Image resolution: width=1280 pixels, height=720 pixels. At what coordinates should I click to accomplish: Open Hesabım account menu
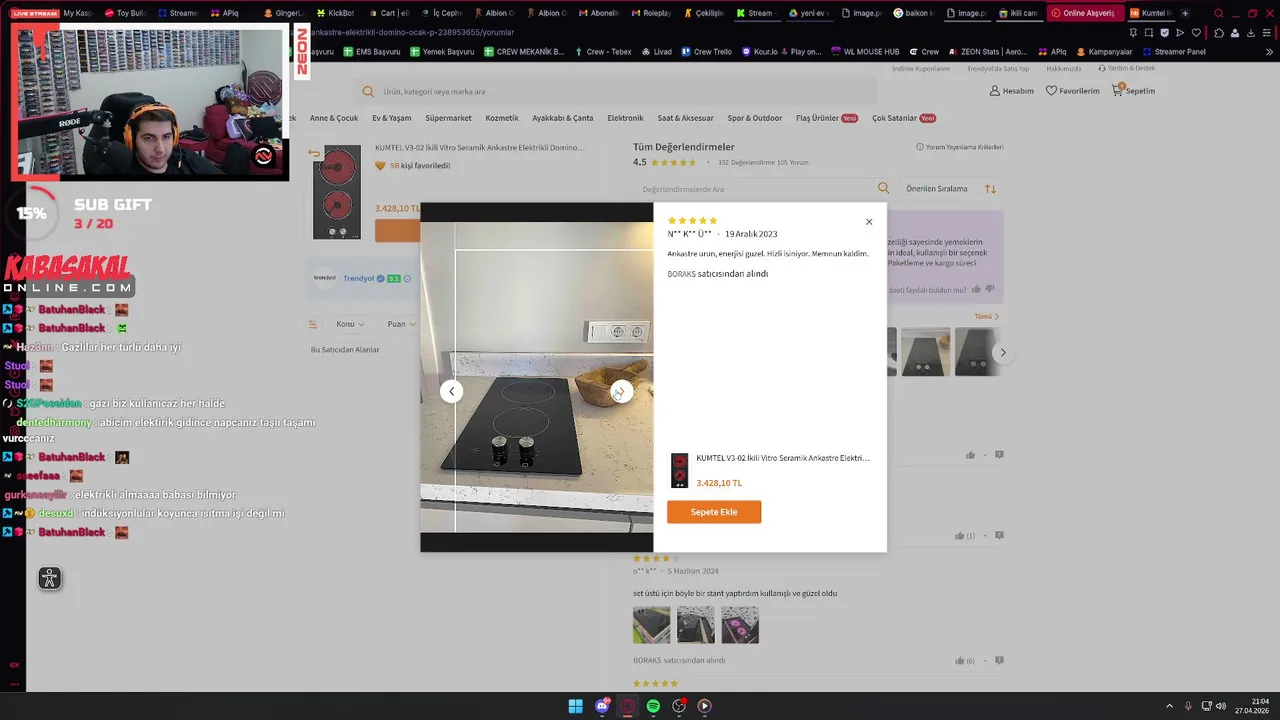click(1011, 91)
